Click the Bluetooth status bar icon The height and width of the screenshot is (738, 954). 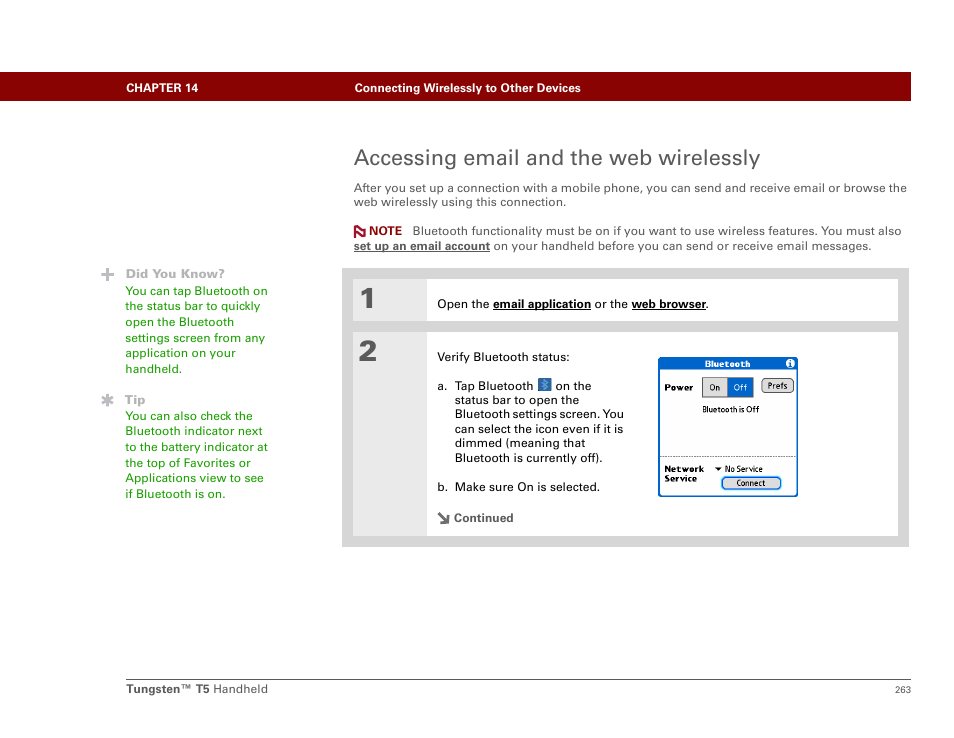tap(545, 385)
